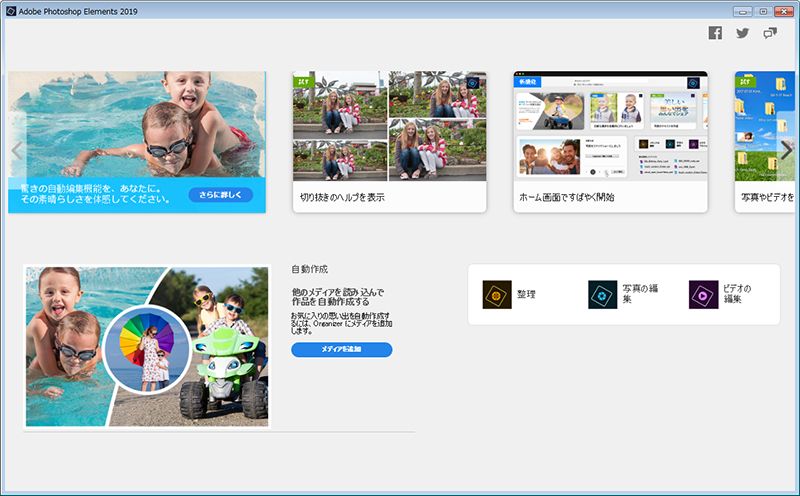This screenshot has width=800, height=496.
Task: Close the Photoshop Elements window
Action: (784, 11)
